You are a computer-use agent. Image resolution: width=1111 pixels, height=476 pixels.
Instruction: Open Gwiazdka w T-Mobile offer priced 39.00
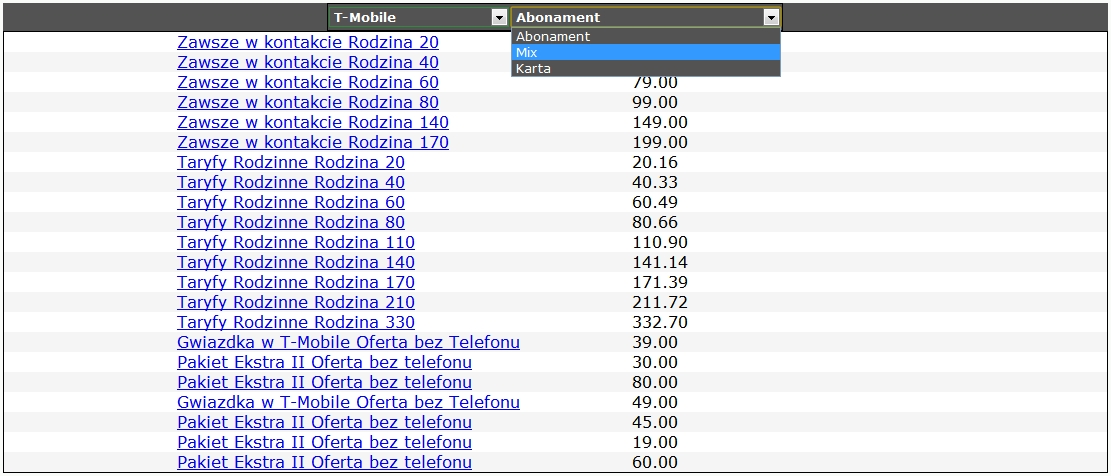pos(348,342)
